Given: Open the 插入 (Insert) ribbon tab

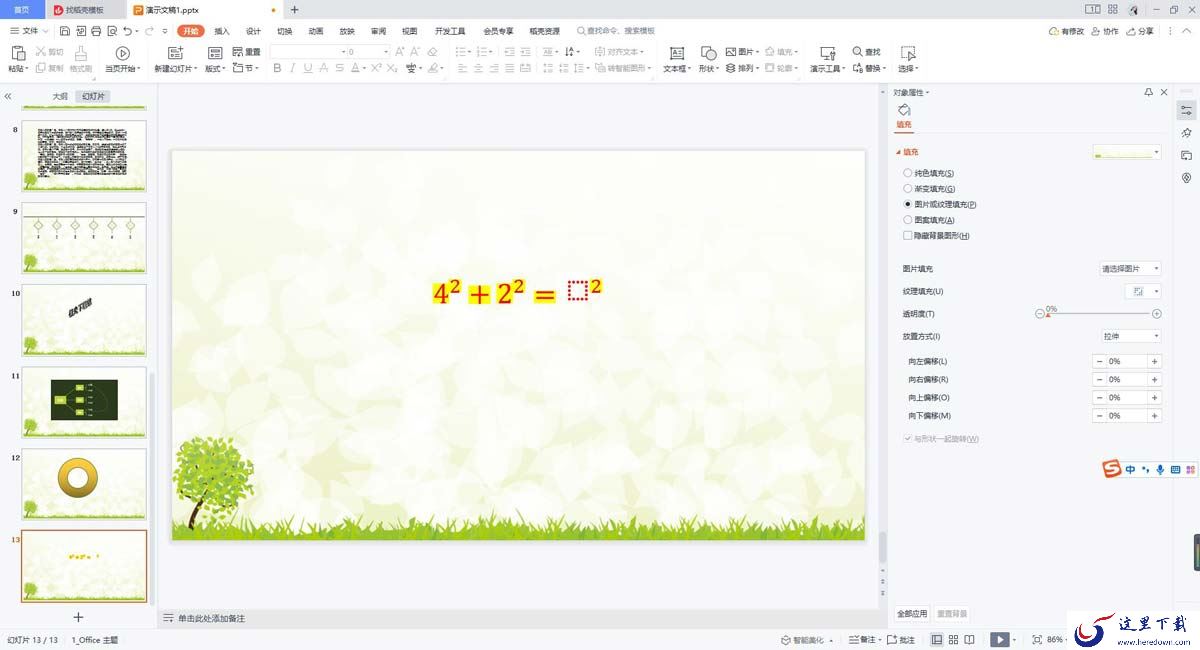Looking at the screenshot, I should [222, 31].
